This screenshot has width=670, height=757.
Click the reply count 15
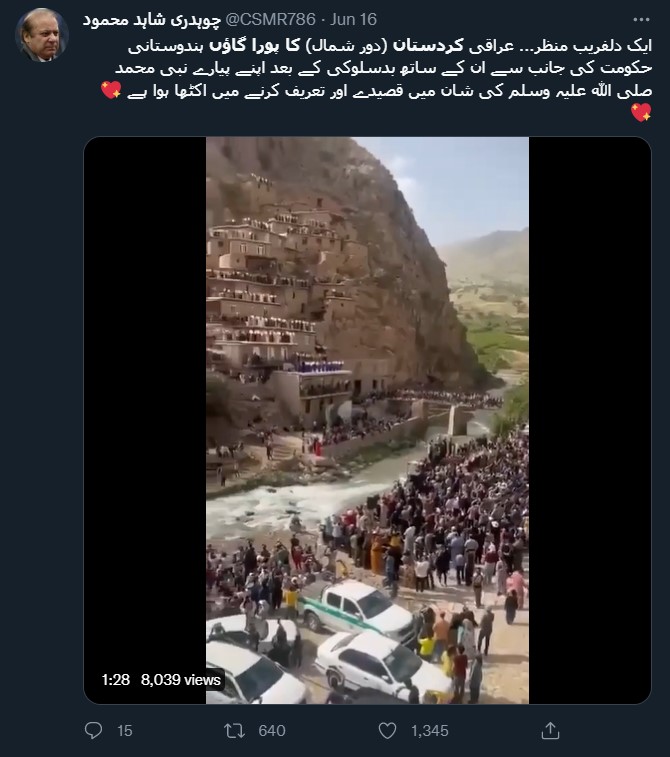pyautogui.click(x=125, y=731)
